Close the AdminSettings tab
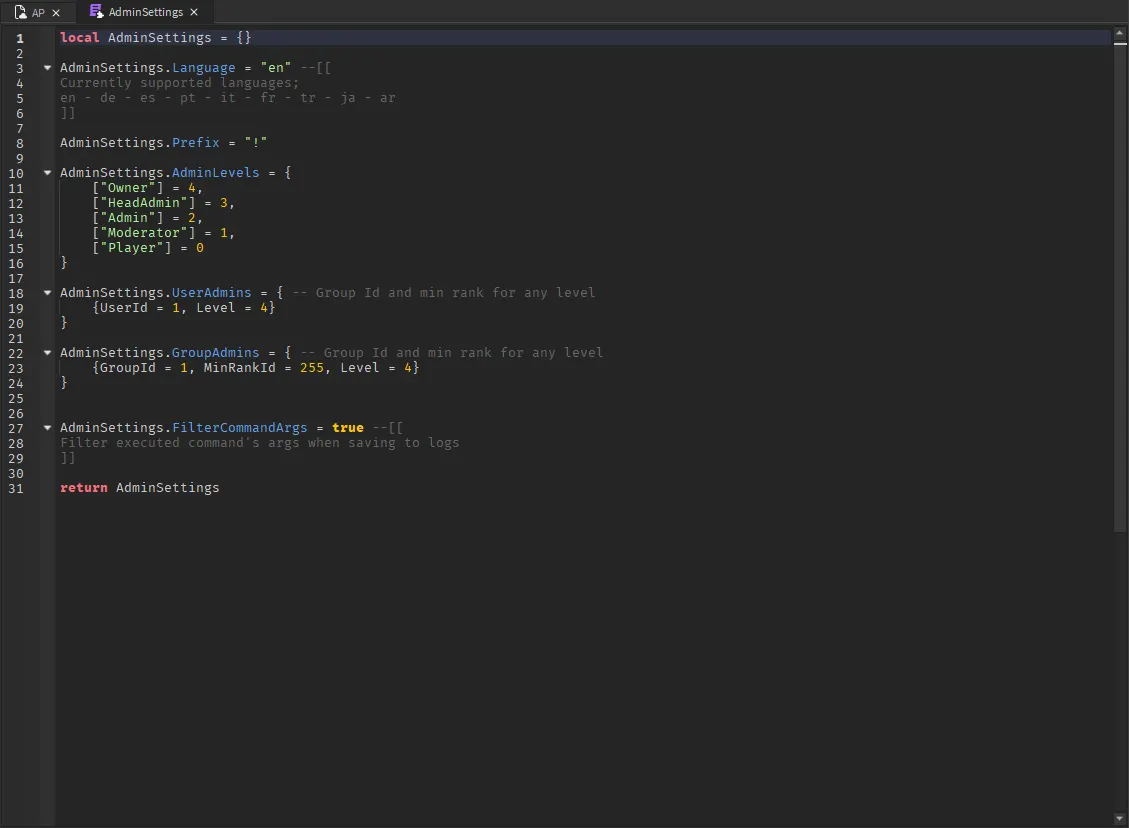This screenshot has width=1129, height=828. pyautogui.click(x=194, y=13)
